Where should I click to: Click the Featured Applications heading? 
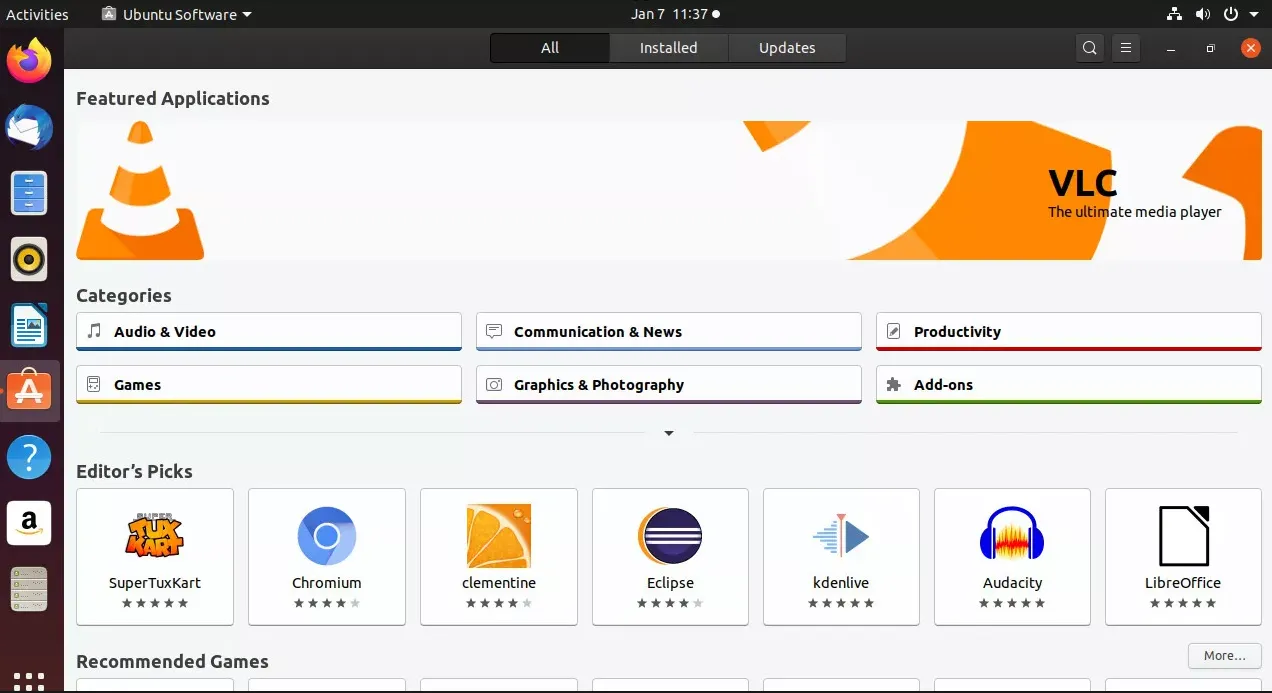(173, 98)
